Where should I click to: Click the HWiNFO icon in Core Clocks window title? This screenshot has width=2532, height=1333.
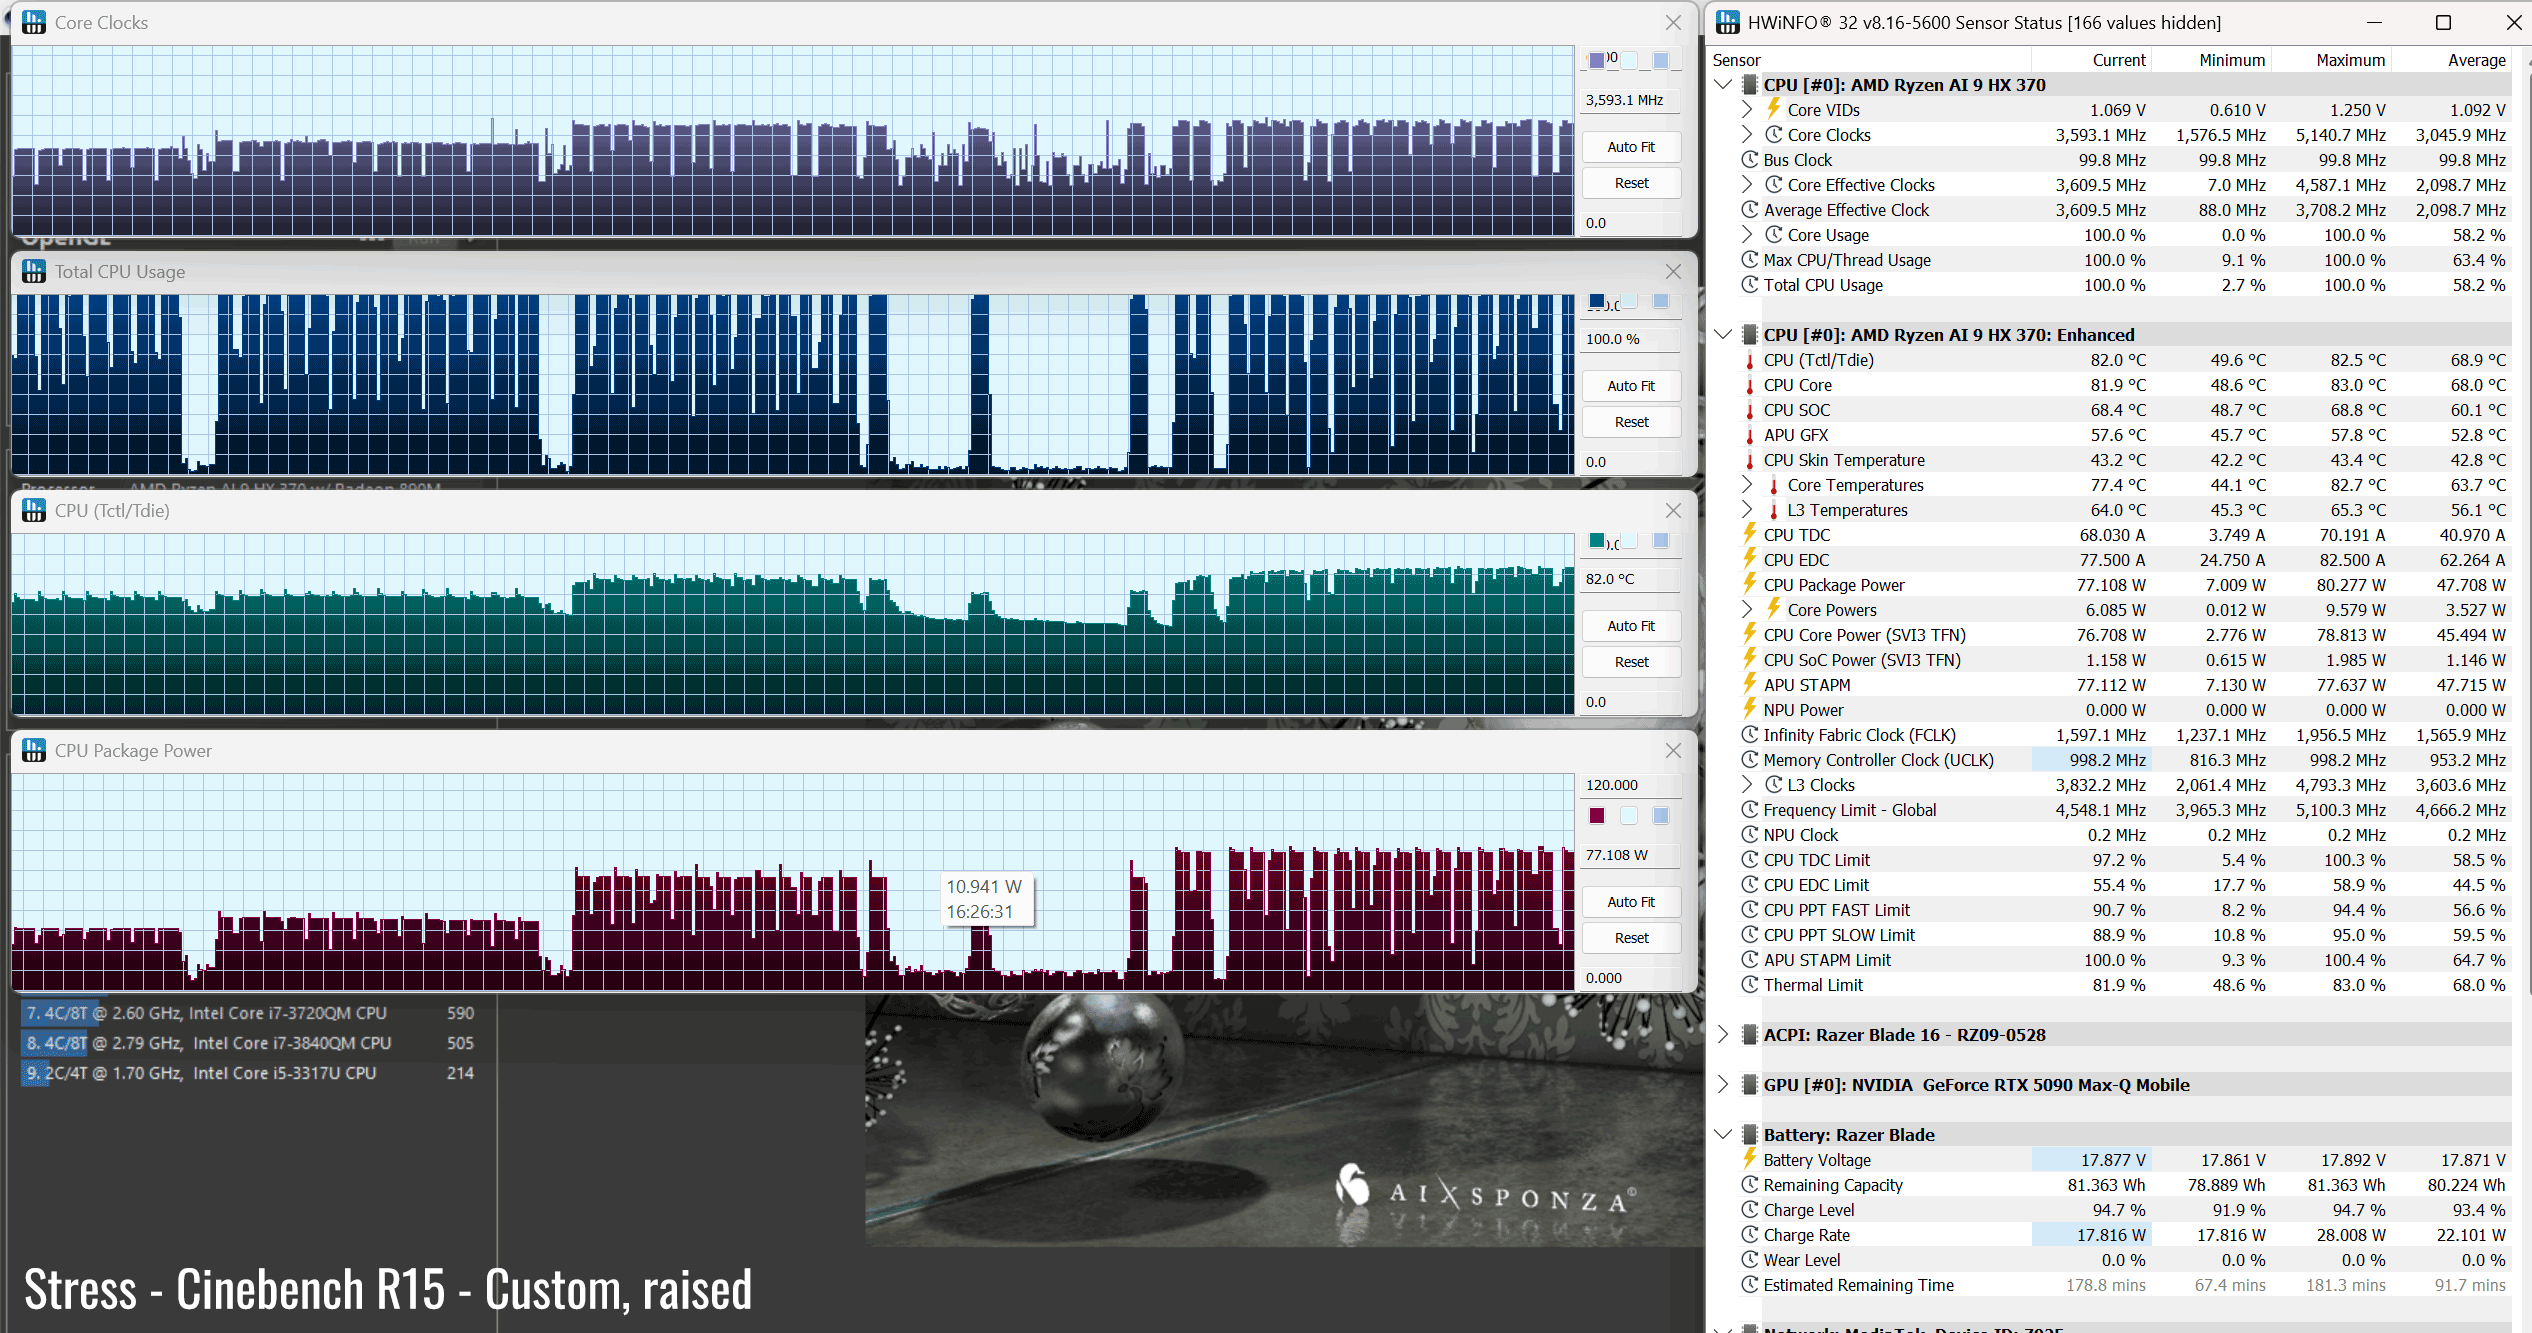(x=34, y=22)
